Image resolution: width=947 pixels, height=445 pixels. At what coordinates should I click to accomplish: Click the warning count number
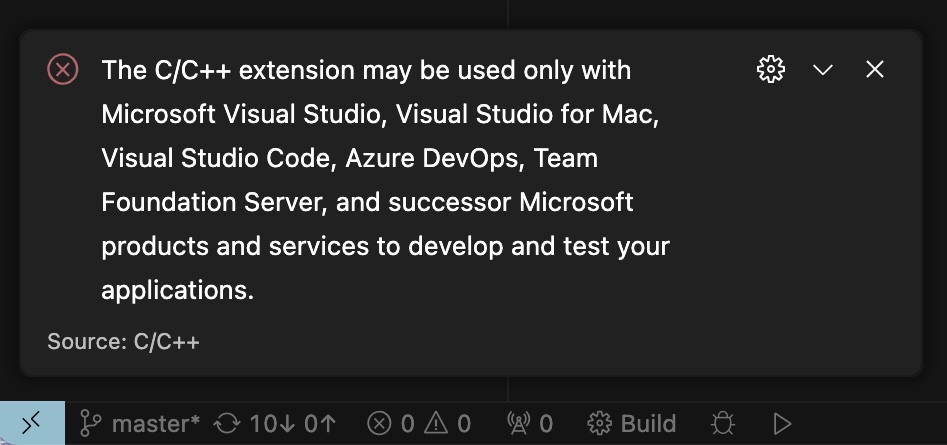pyautogui.click(x=464, y=424)
